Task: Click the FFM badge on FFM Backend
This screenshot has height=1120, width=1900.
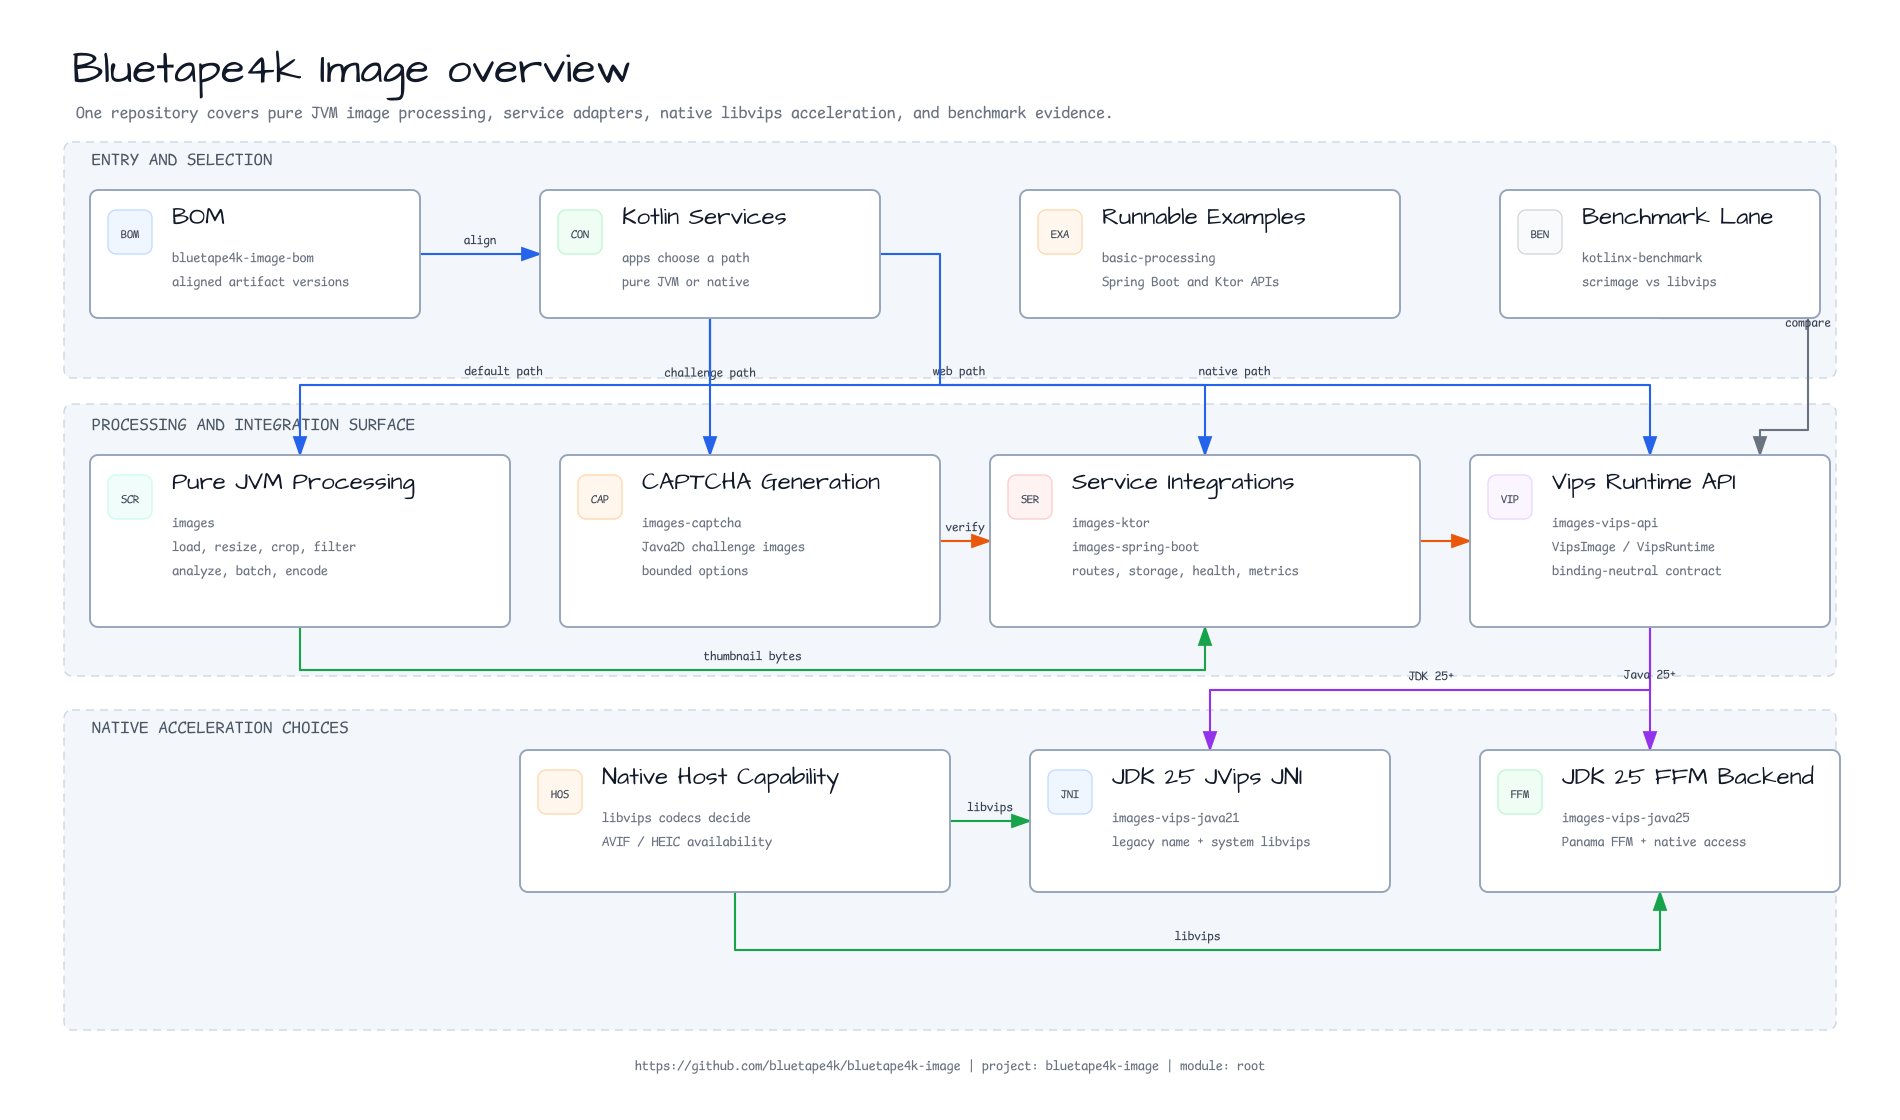Action: (1520, 792)
